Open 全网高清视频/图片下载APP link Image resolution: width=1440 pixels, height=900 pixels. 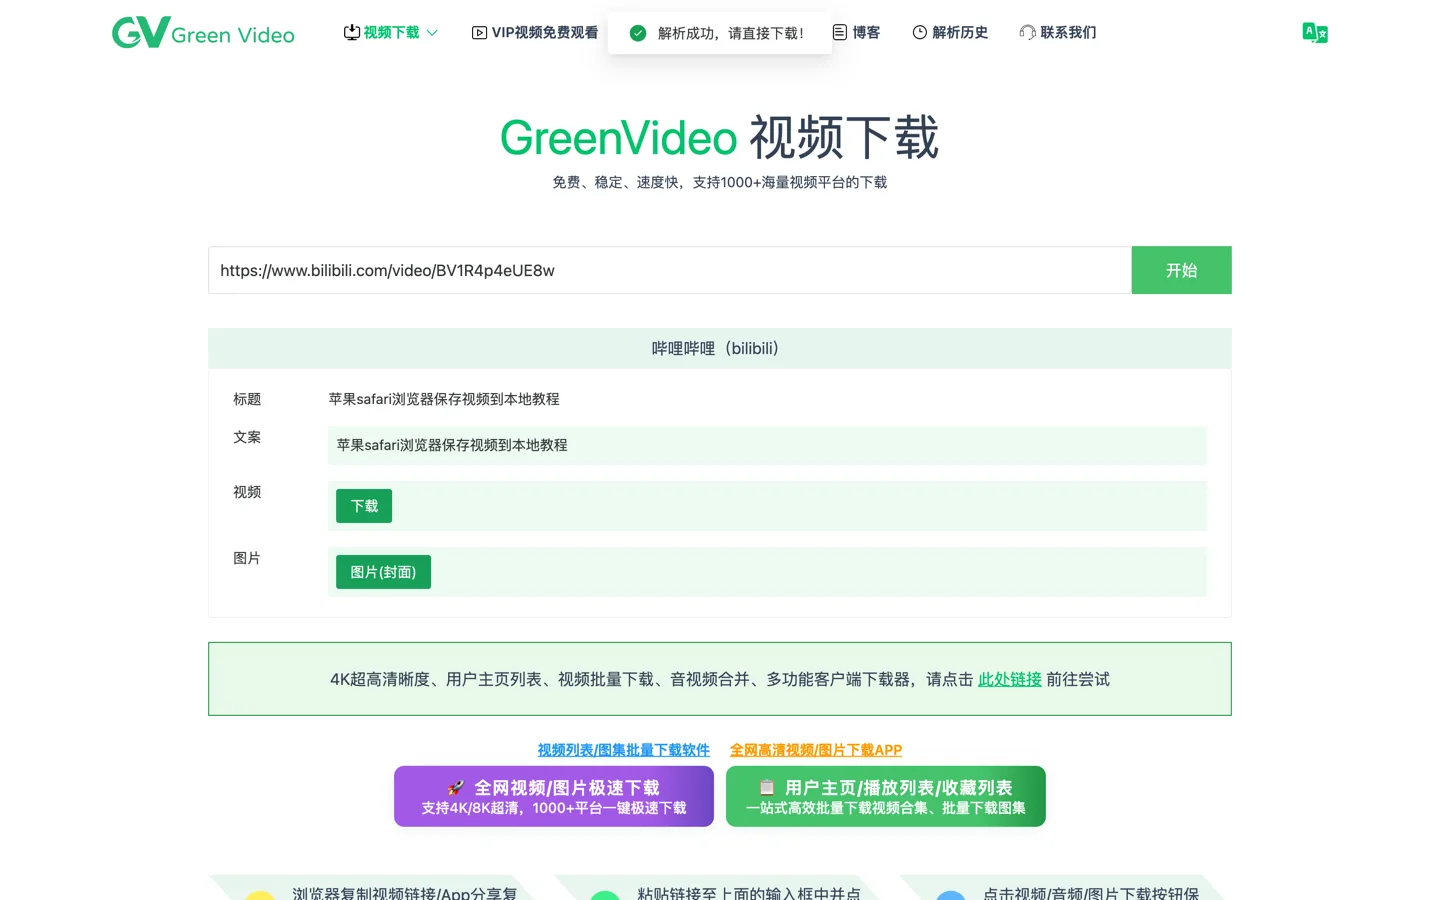[x=816, y=750]
